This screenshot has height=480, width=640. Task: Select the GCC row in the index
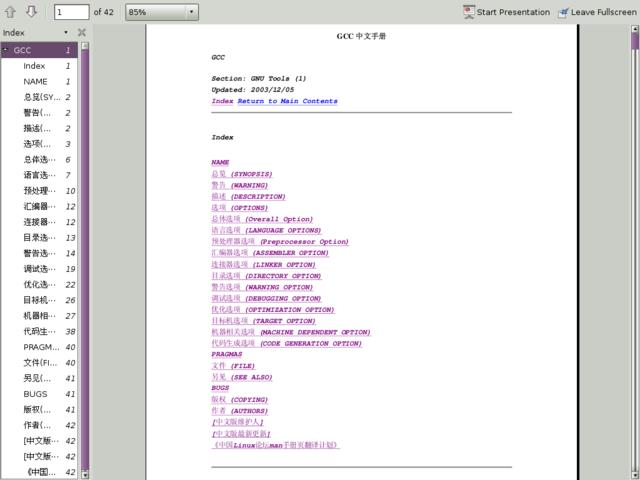pos(39,50)
